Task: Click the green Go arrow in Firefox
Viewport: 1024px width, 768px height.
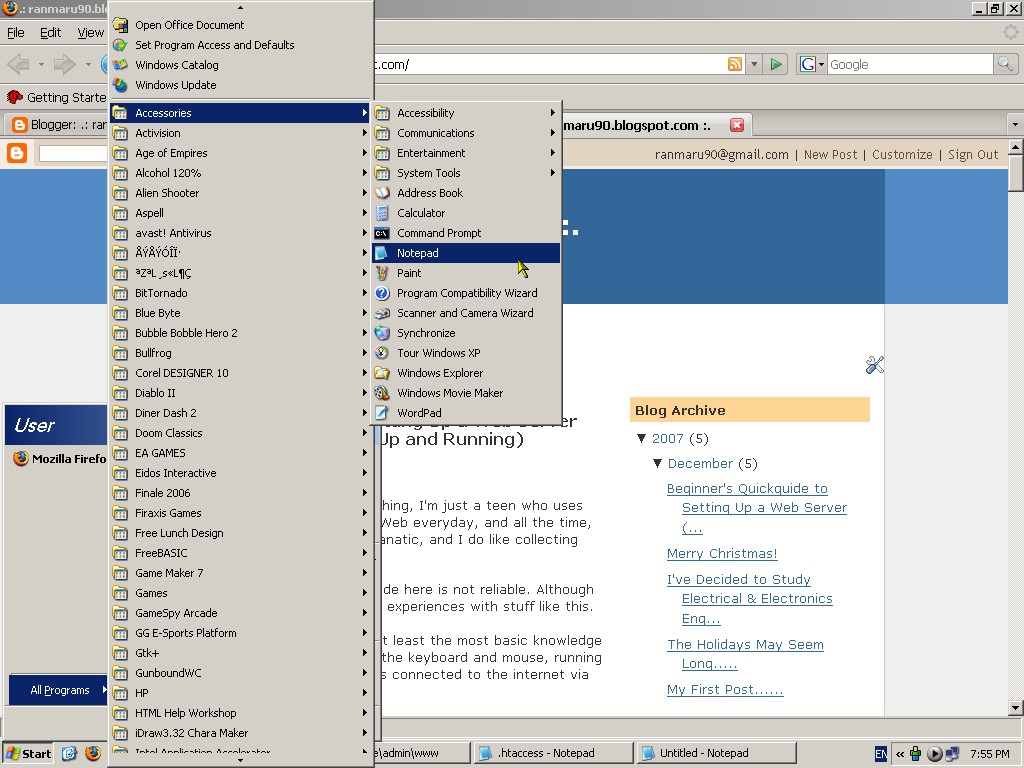Action: coord(776,64)
